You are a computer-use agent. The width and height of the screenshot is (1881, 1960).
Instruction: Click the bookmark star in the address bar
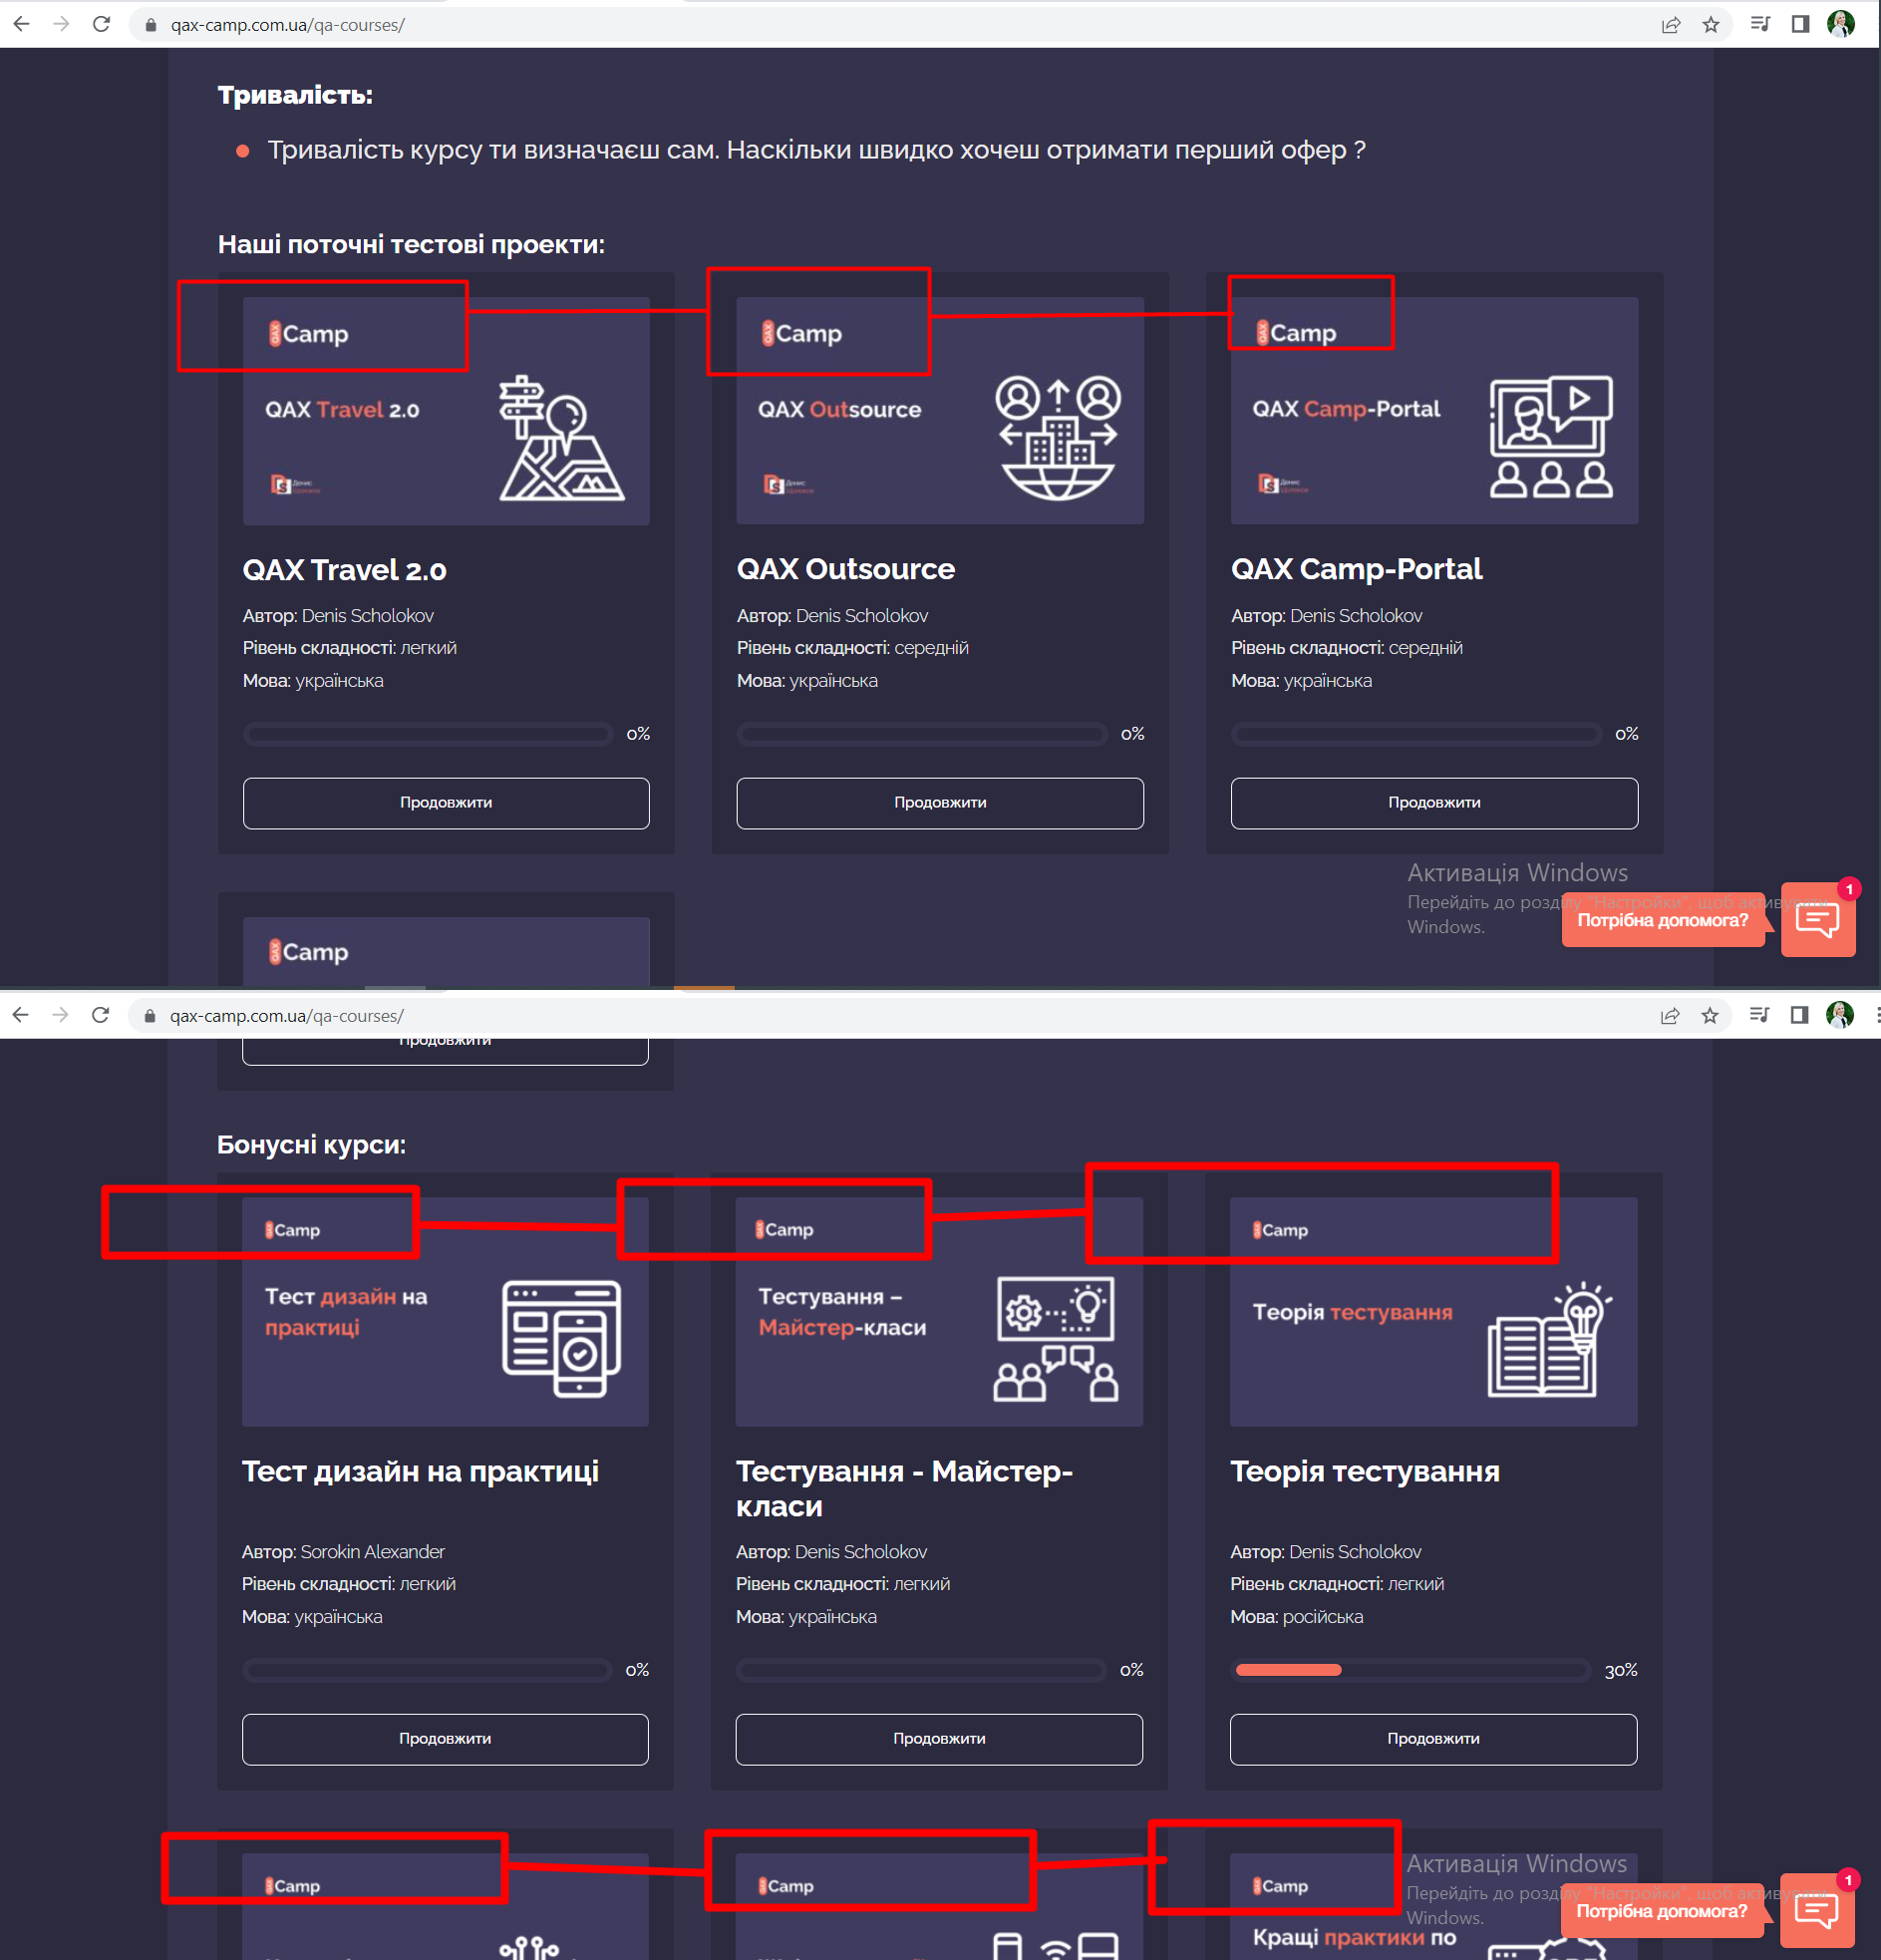[1710, 24]
